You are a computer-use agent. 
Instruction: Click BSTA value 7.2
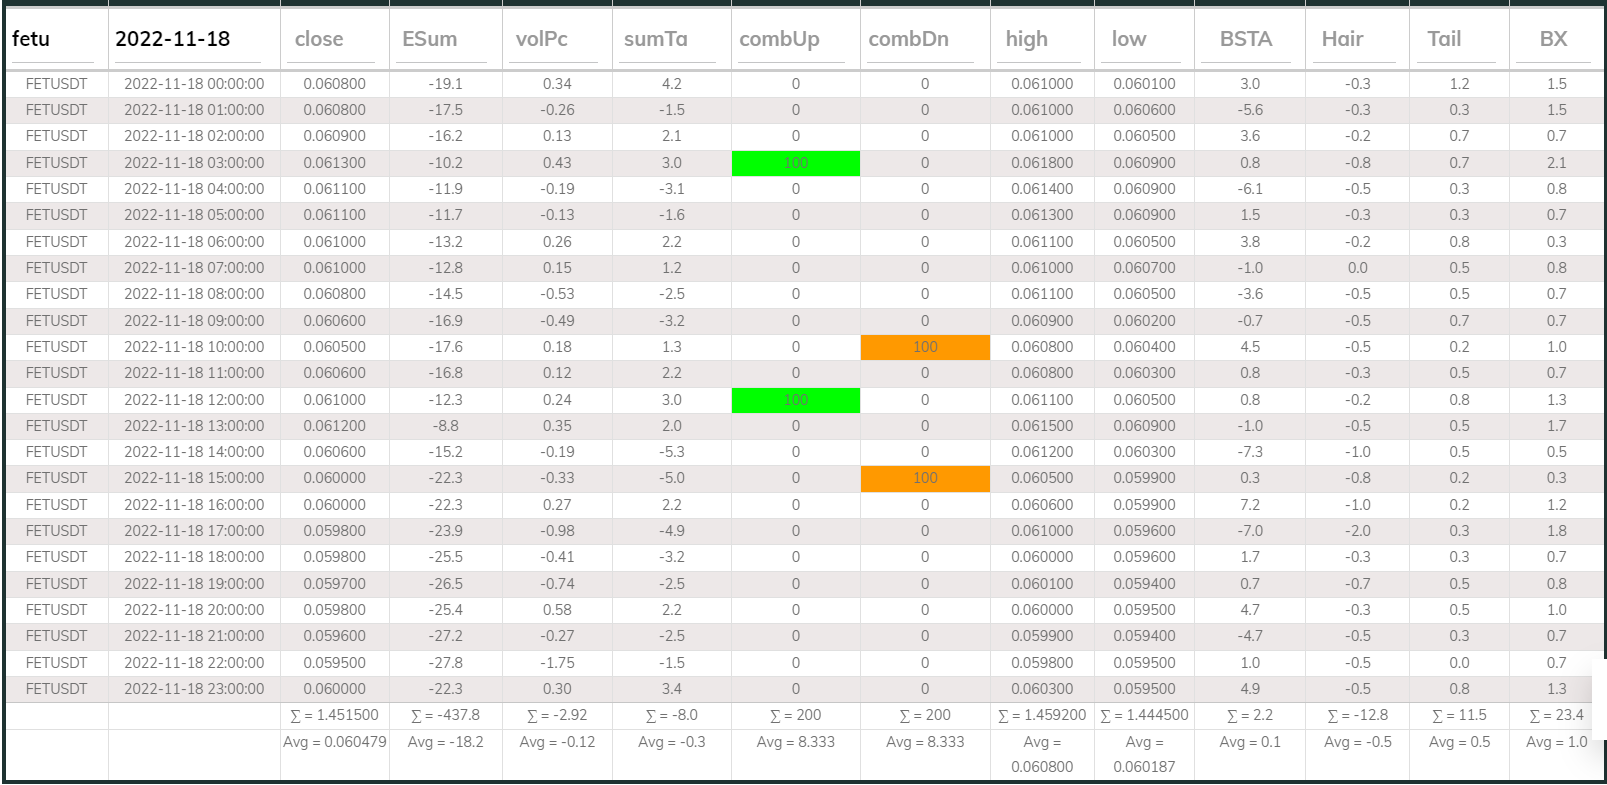point(1250,505)
